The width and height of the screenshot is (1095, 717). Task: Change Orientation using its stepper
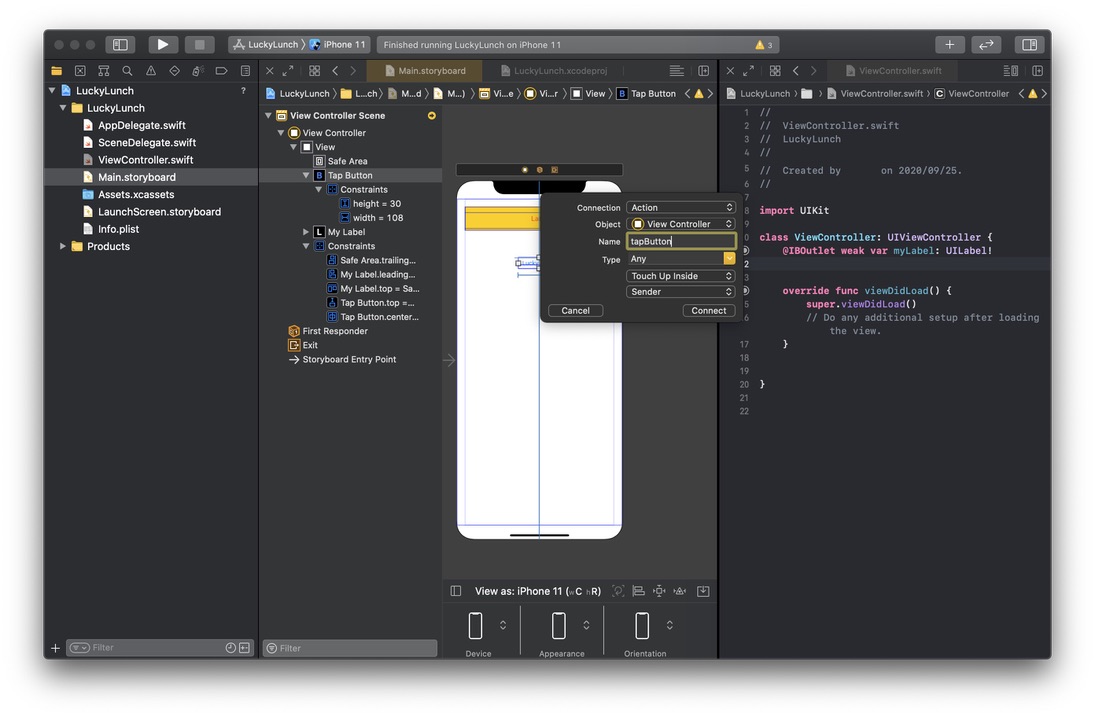click(670, 625)
